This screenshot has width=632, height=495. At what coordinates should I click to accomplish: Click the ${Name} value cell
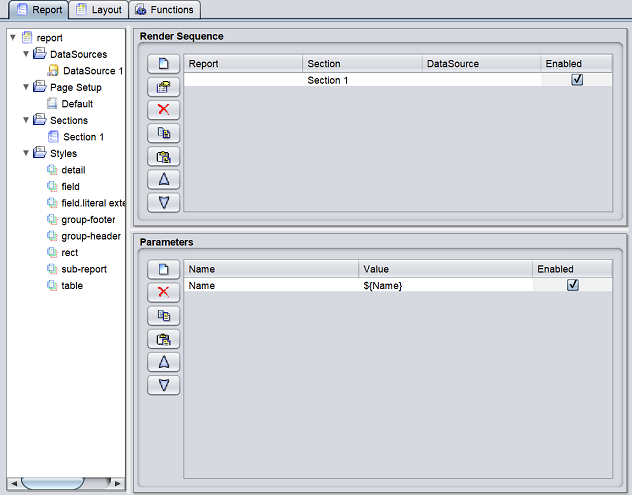point(445,285)
